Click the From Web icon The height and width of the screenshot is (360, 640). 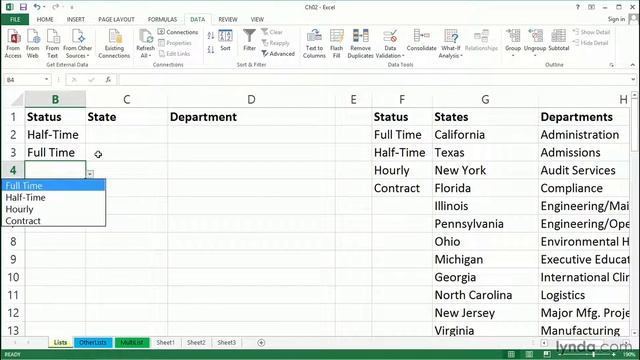tap(33, 43)
